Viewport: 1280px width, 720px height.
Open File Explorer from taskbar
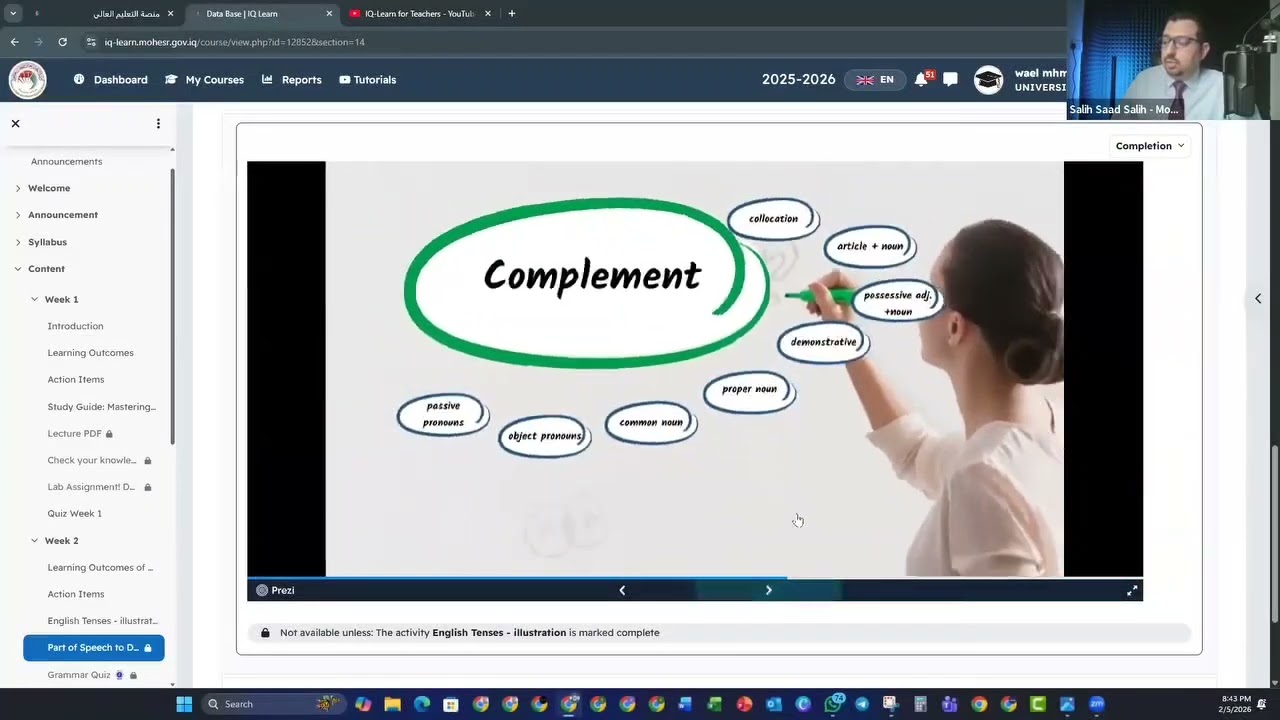(392, 704)
